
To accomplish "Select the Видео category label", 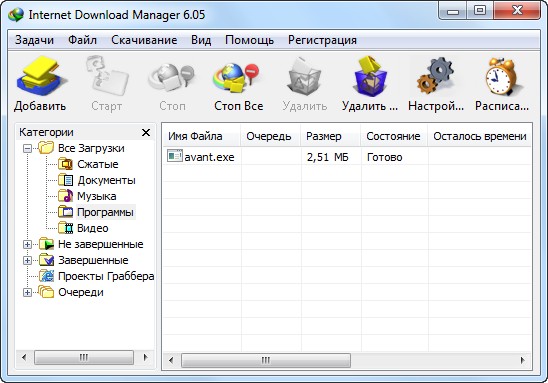I will (93, 228).
